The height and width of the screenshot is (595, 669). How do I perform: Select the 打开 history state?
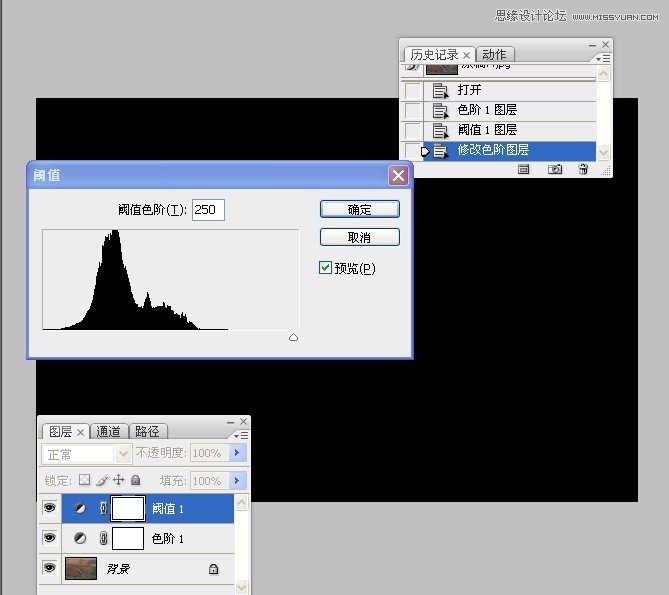click(x=469, y=90)
